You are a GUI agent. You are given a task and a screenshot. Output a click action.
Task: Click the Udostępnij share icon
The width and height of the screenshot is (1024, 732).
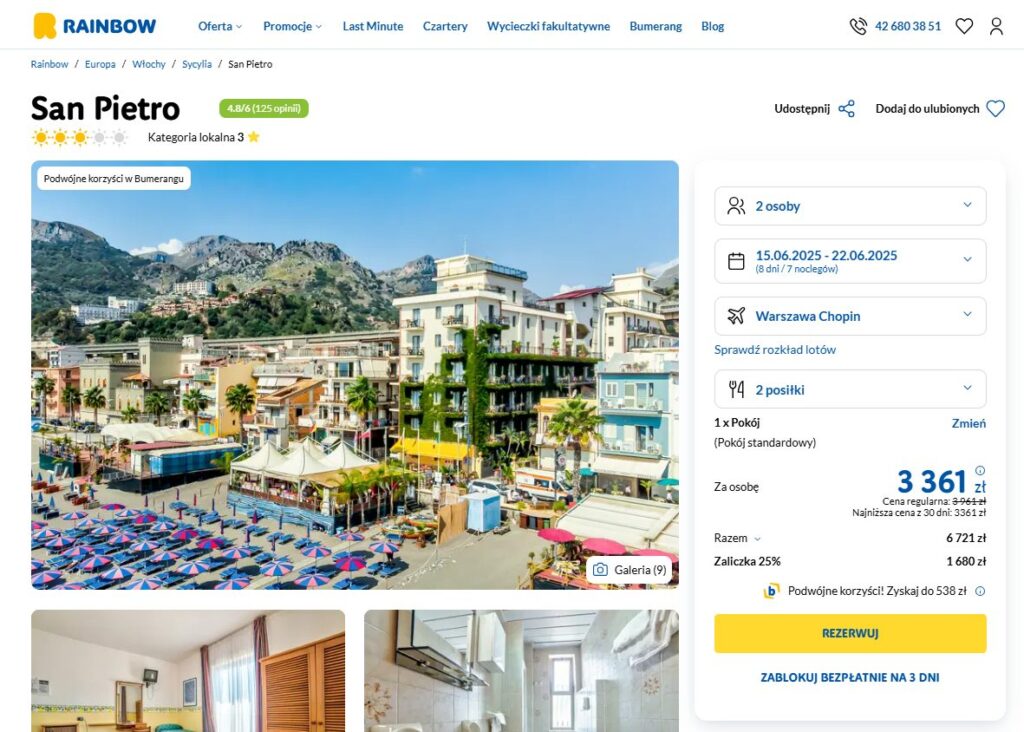[846, 108]
